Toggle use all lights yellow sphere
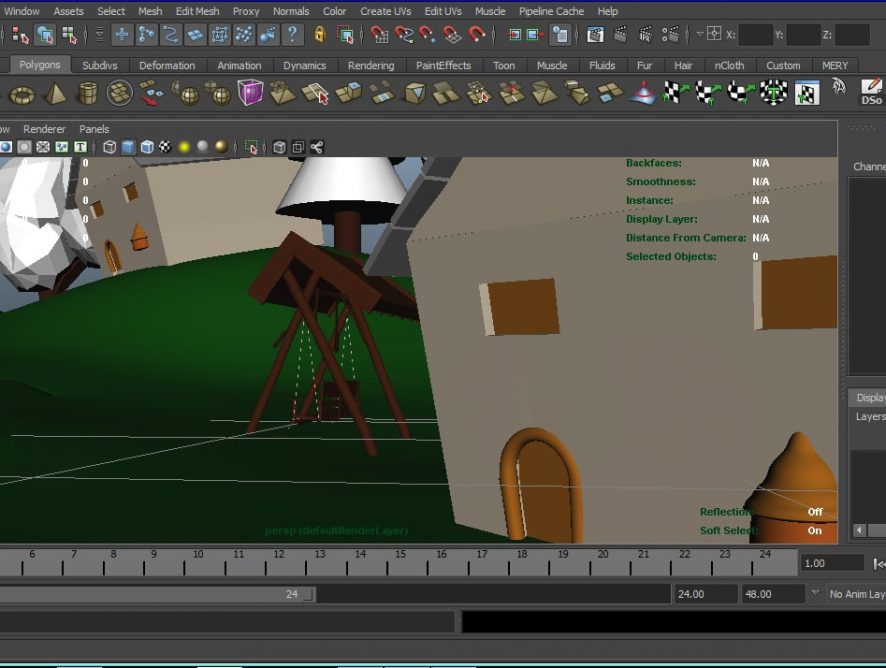886x668 pixels. pos(185,147)
